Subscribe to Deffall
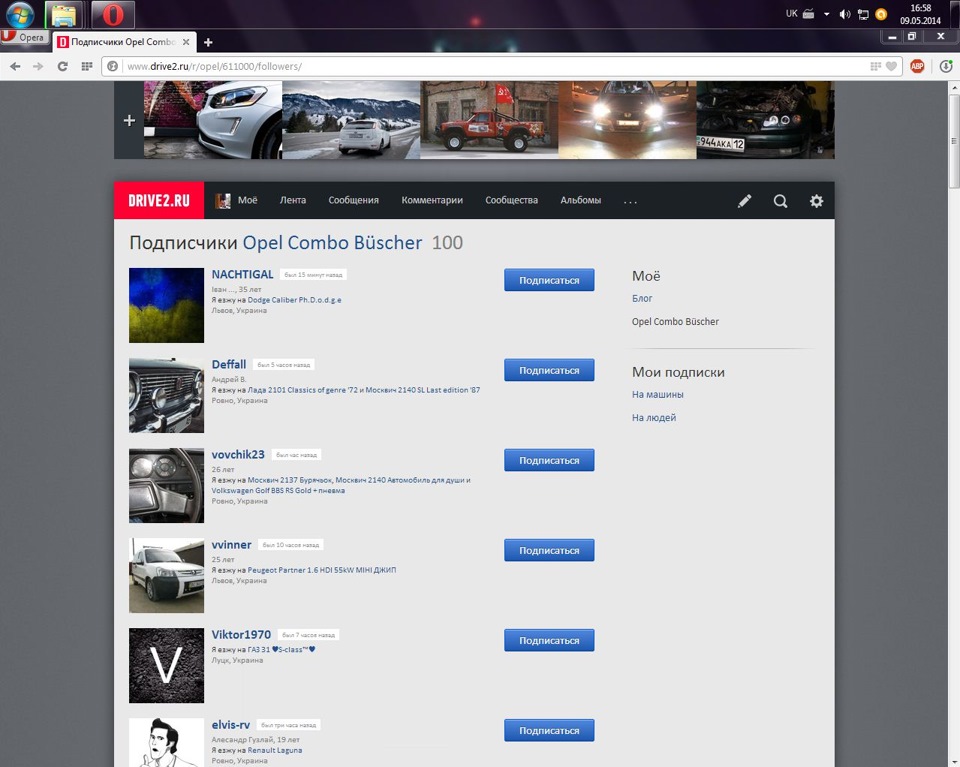This screenshot has width=960, height=767. click(549, 370)
